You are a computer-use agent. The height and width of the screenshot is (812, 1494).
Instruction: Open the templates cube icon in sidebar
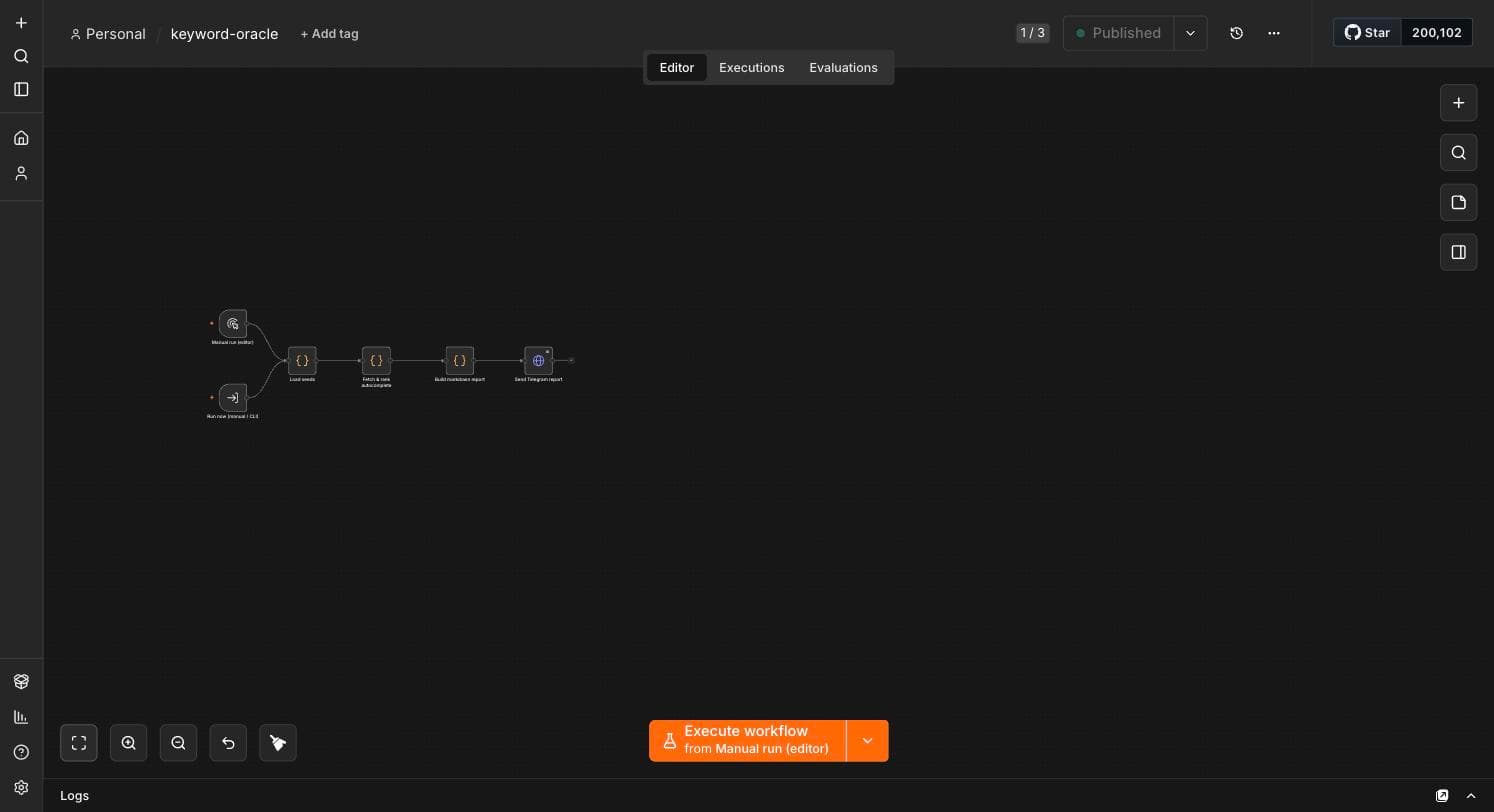pos(21,682)
